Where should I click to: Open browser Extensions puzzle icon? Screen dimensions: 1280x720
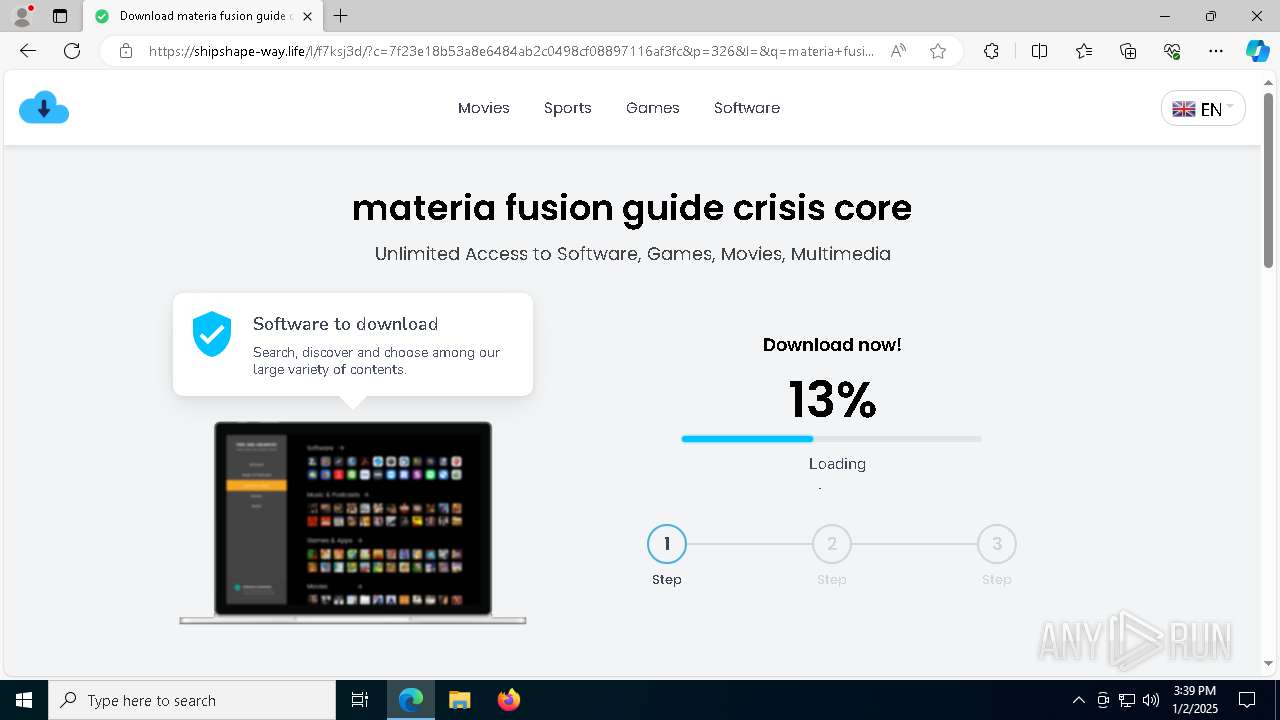991,51
